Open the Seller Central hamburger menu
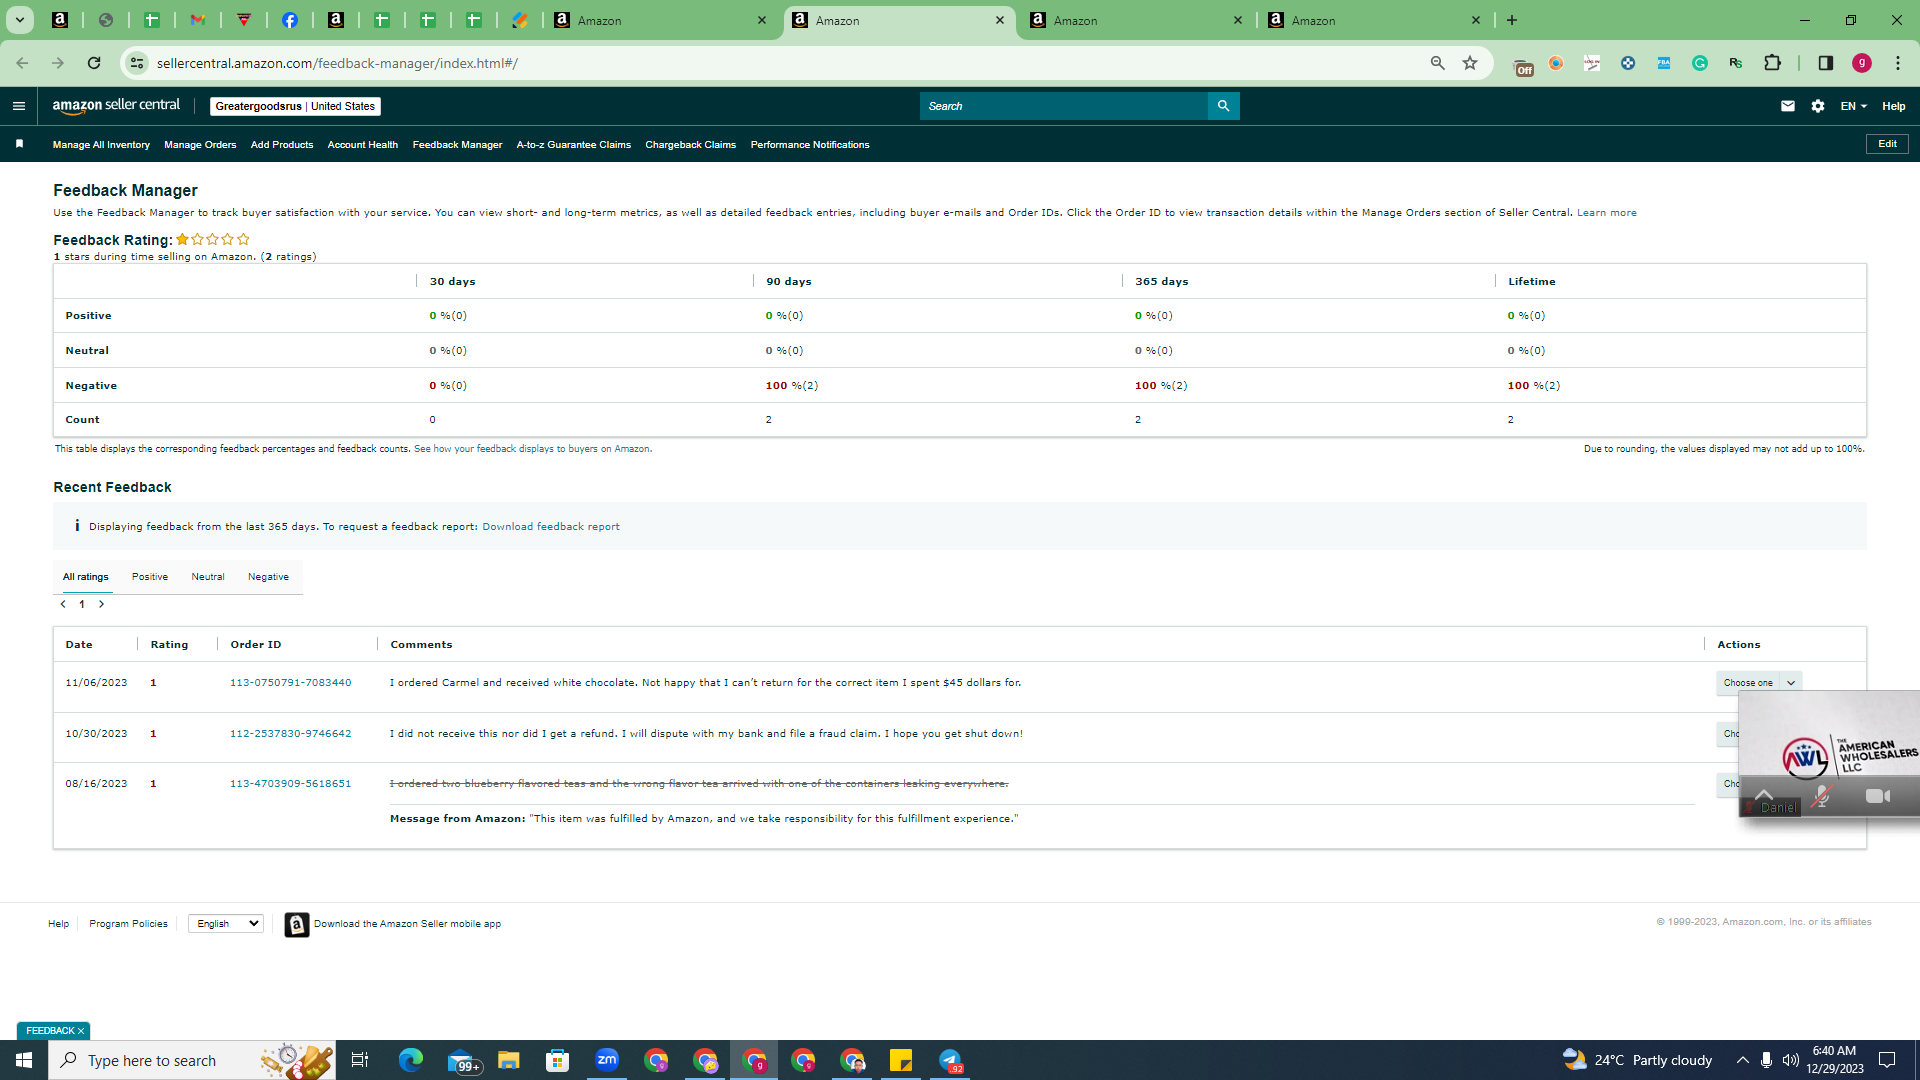 tap(19, 106)
